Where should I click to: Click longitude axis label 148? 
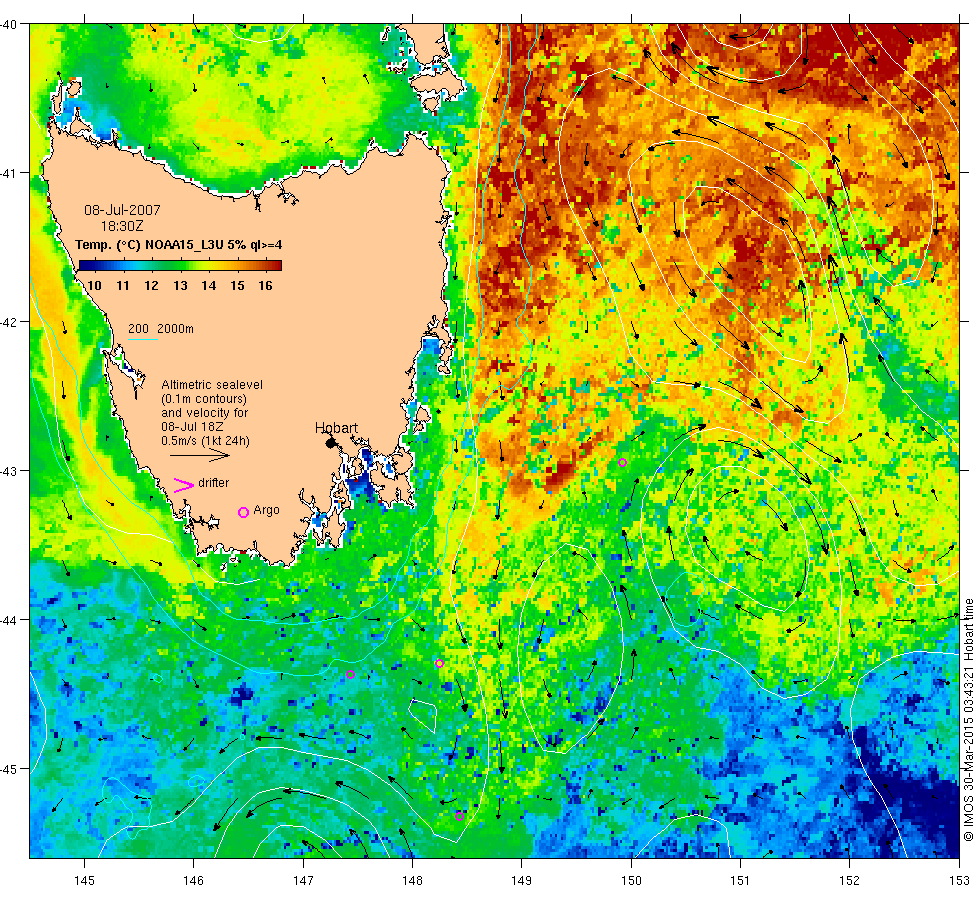pos(412,881)
